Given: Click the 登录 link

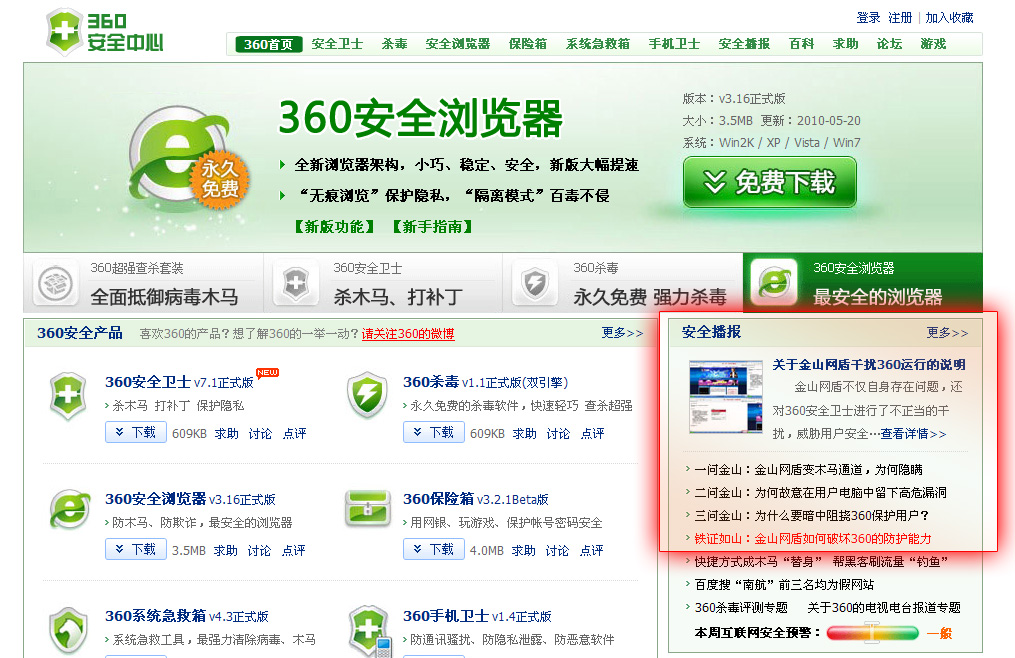Looking at the screenshot, I should point(868,17).
